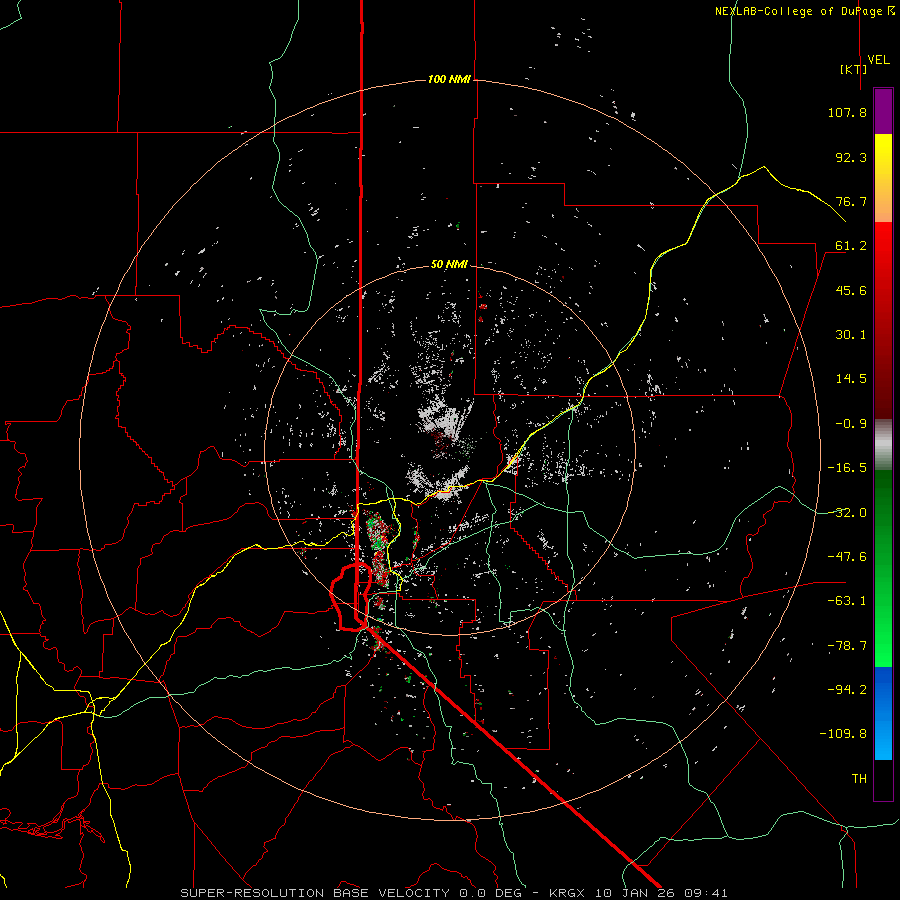Click the -32.0 legend value

click(847, 513)
